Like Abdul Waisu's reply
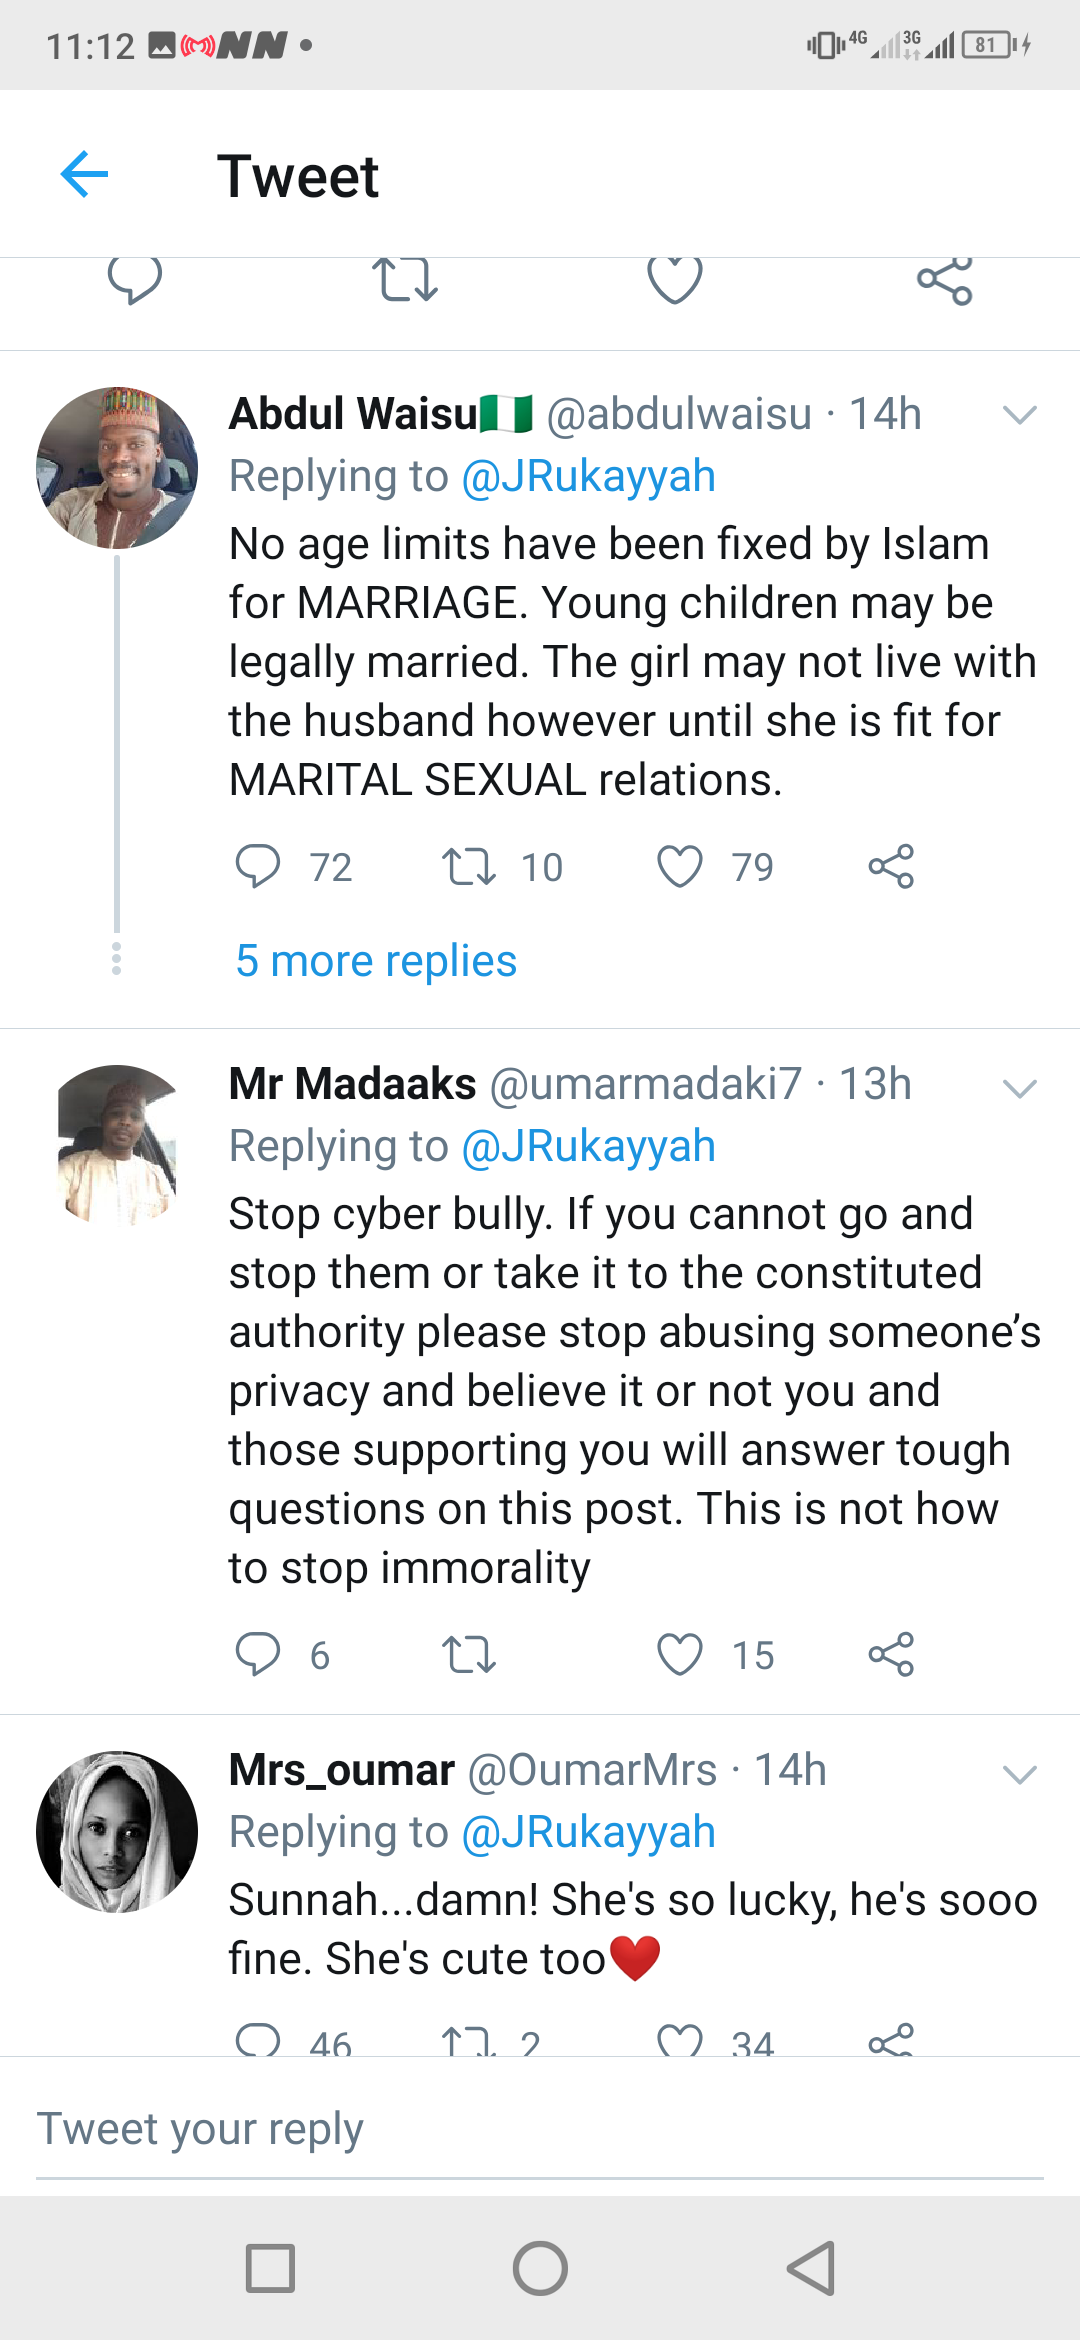 [x=680, y=866]
